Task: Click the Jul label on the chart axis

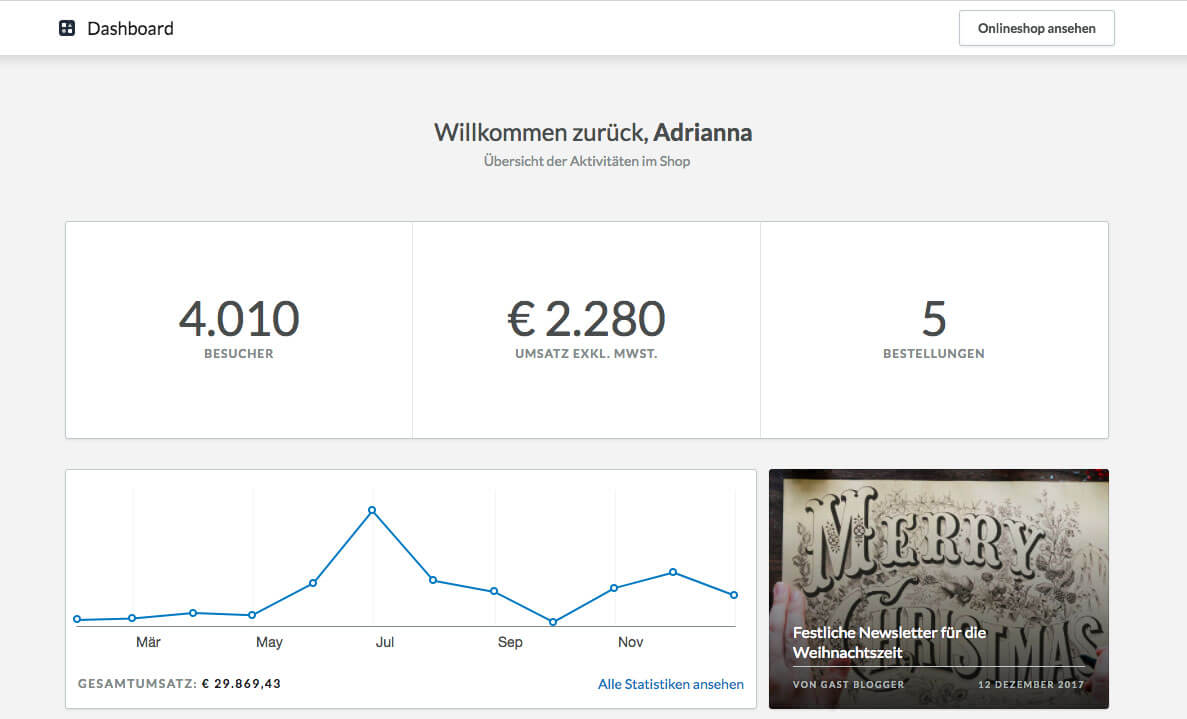Action: coord(385,642)
